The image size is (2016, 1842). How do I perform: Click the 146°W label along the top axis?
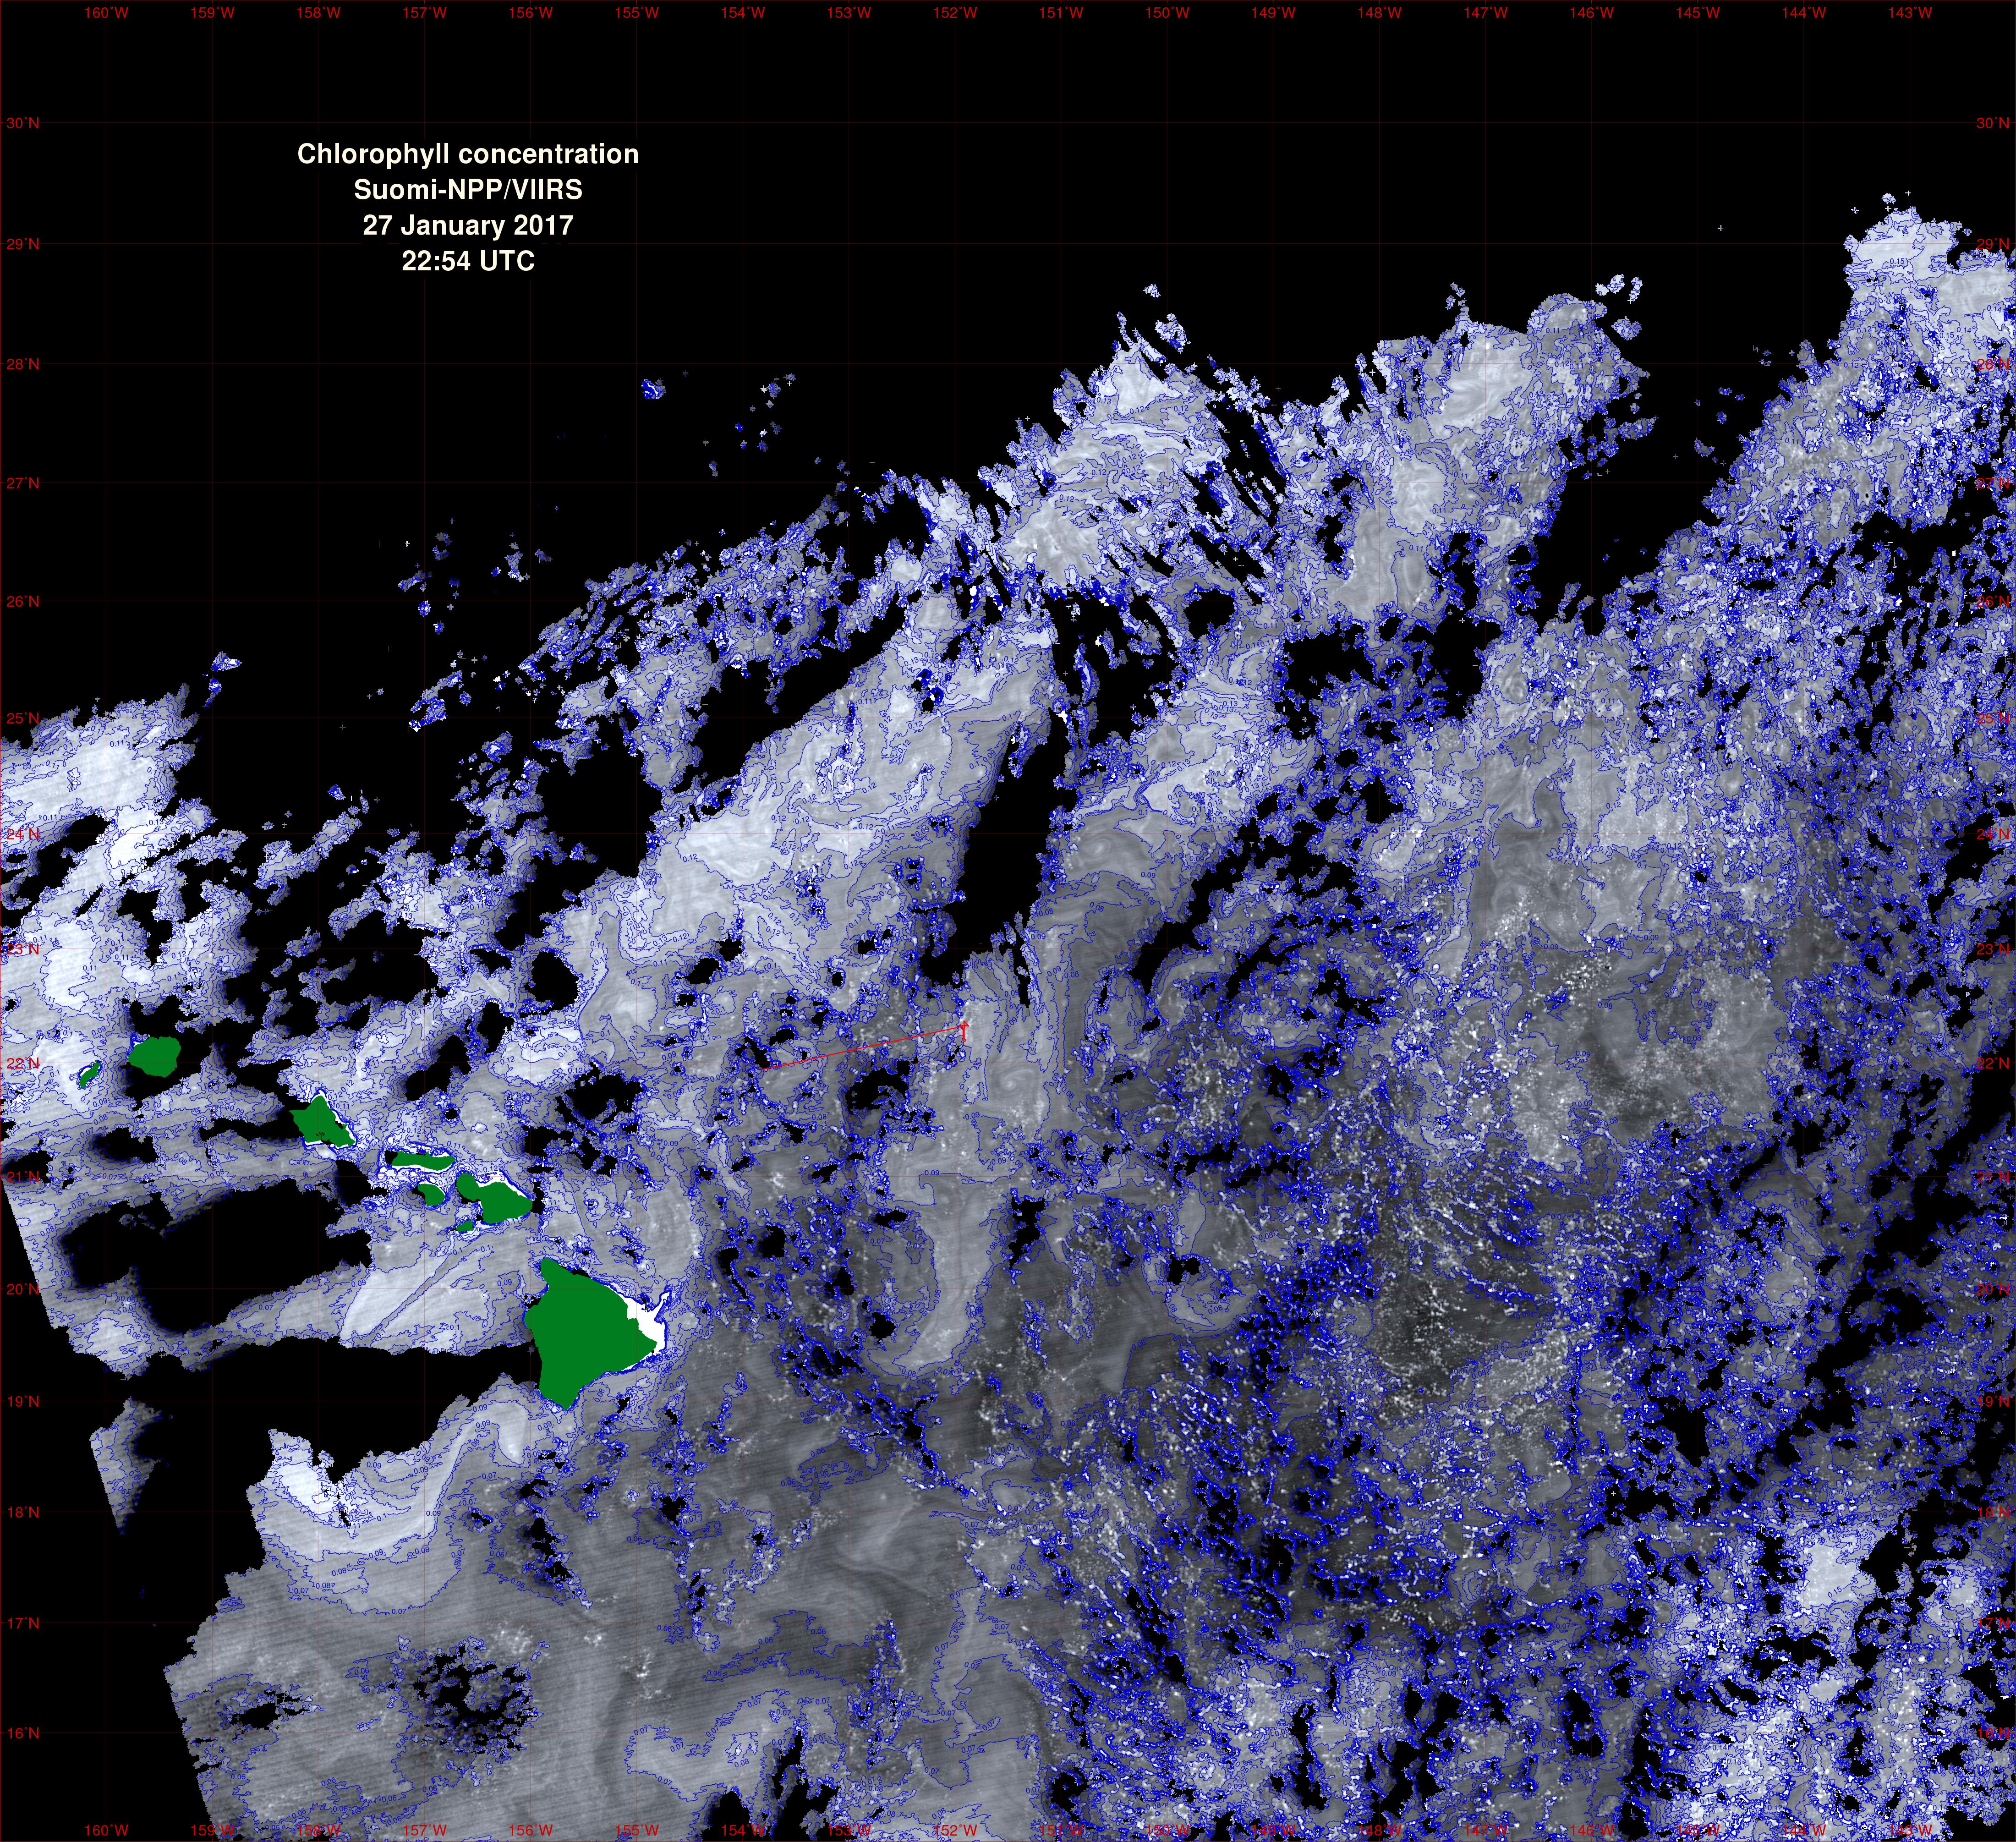[1592, 13]
